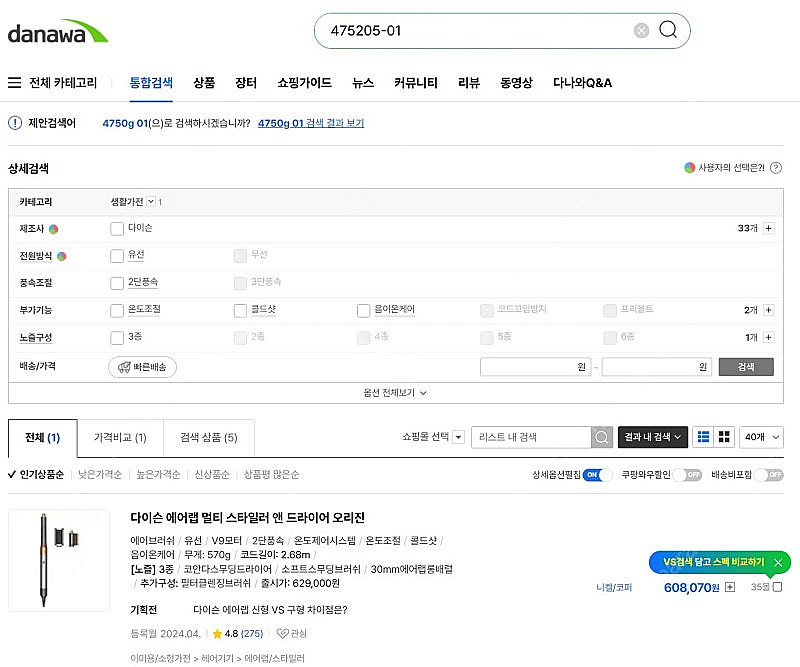Open the 쇼핑가이드 tab
Screen dimensions: 800x667
click(x=305, y=82)
